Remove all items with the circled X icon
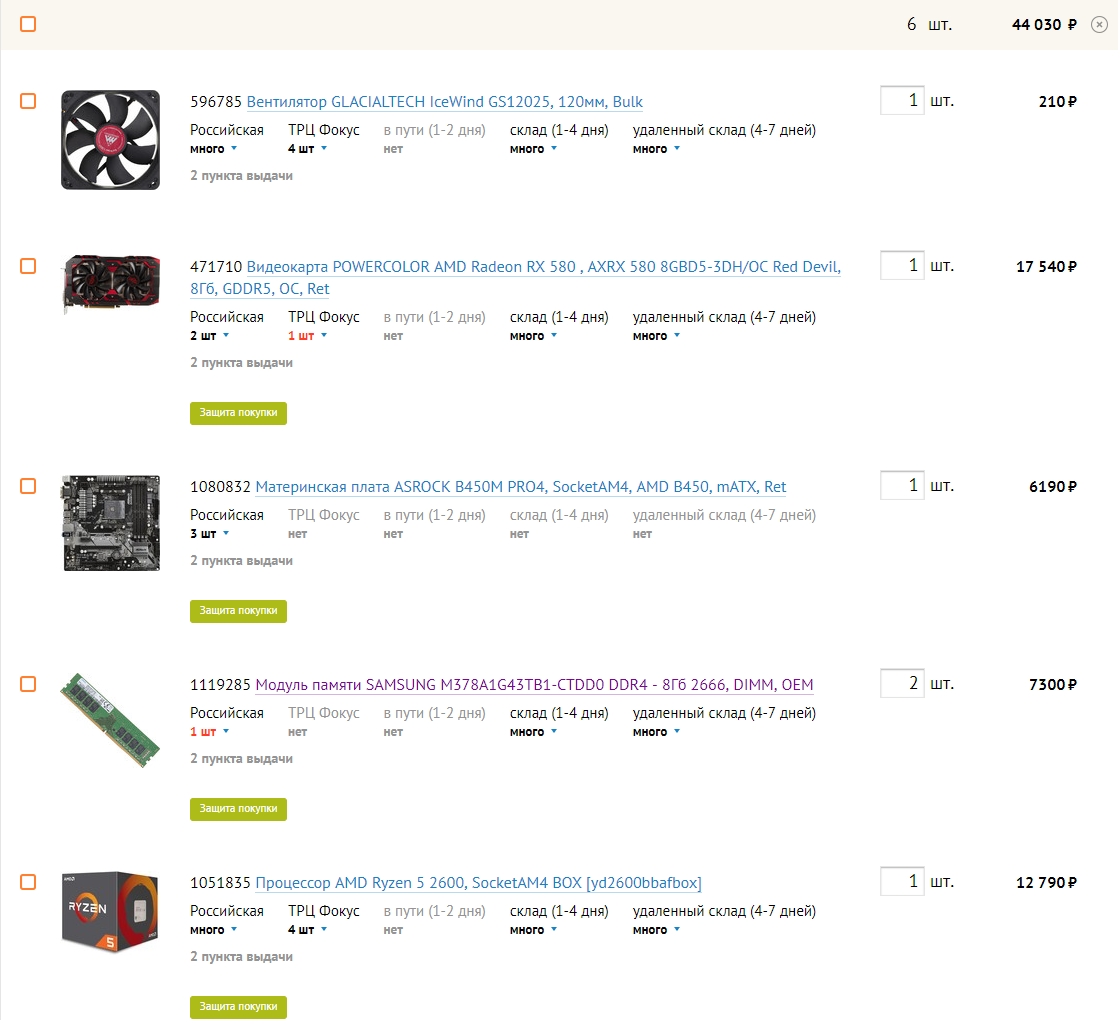The width and height of the screenshot is (1120, 1020). (1099, 25)
